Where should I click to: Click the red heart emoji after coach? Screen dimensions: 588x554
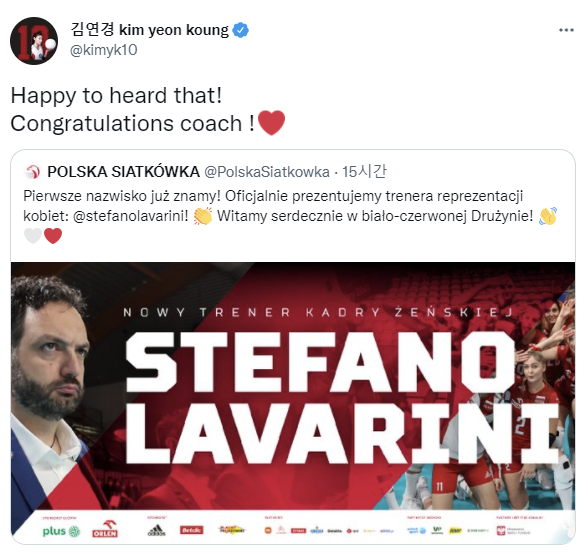272,123
